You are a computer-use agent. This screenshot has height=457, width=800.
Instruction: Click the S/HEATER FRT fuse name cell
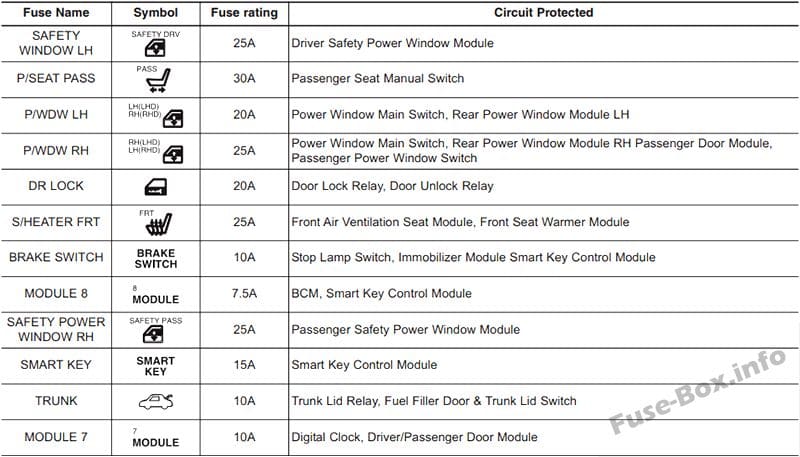56,222
